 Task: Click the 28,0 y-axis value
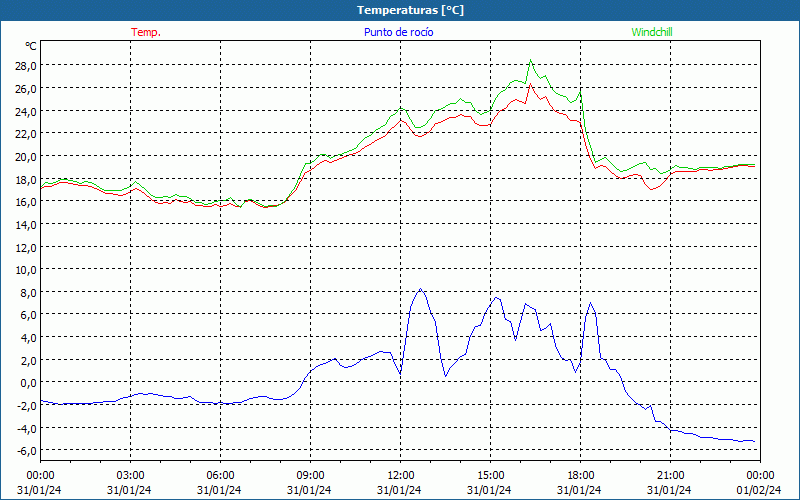(x=26, y=66)
